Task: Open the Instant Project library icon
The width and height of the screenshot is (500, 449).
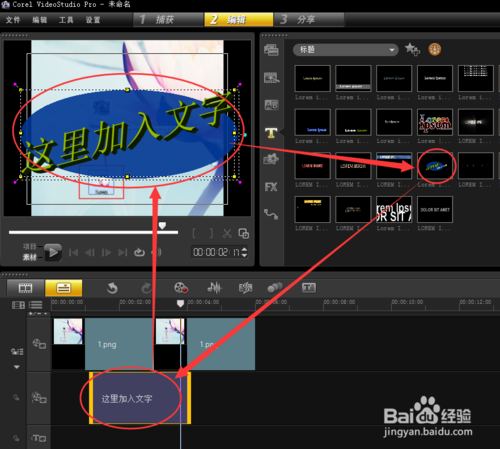Action: 271,78
